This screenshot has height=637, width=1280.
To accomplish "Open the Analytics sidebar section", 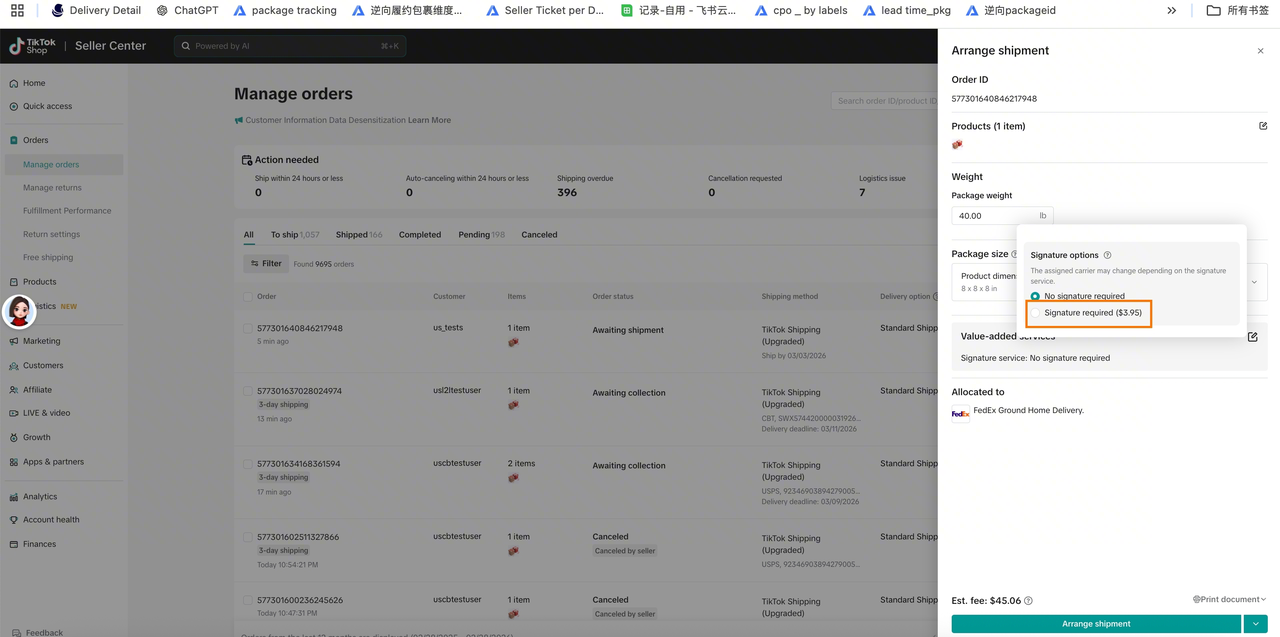I will click(40, 496).
